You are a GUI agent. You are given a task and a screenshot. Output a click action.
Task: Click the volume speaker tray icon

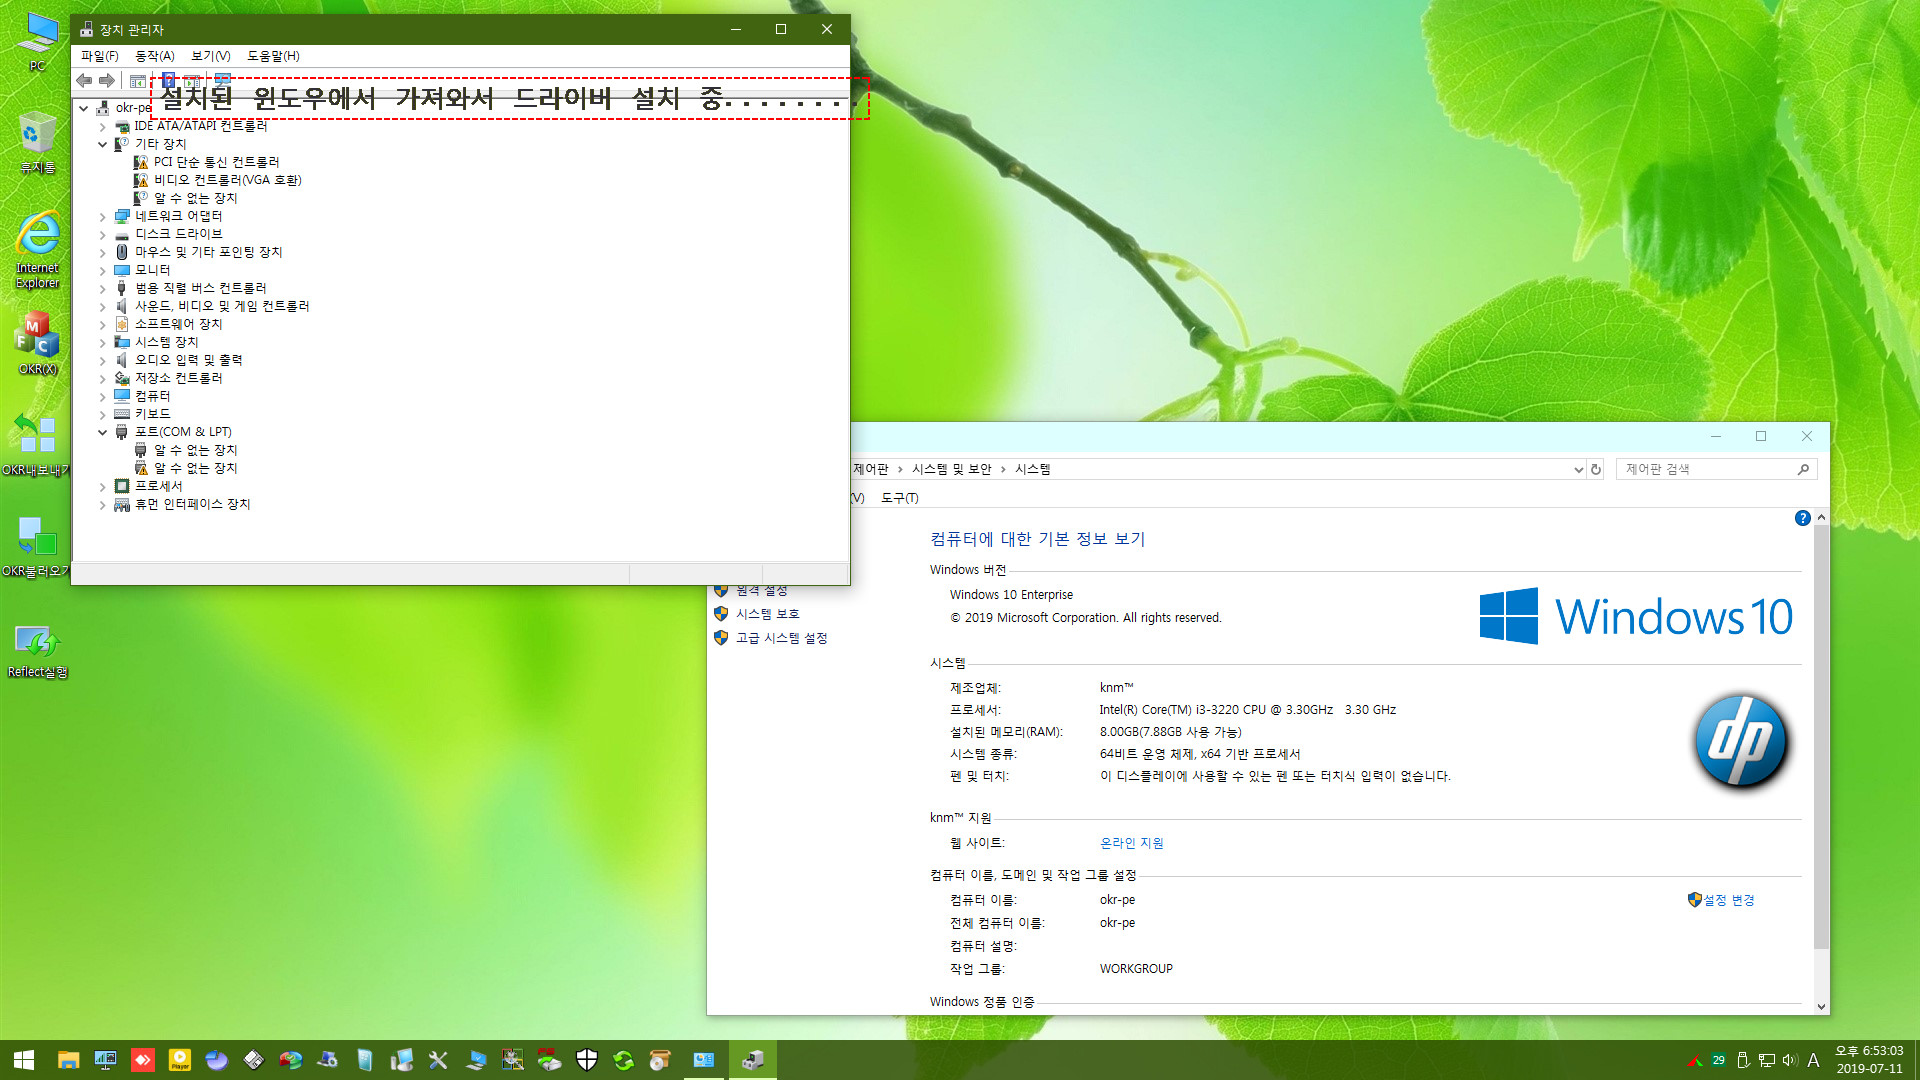(x=1789, y=1060)
